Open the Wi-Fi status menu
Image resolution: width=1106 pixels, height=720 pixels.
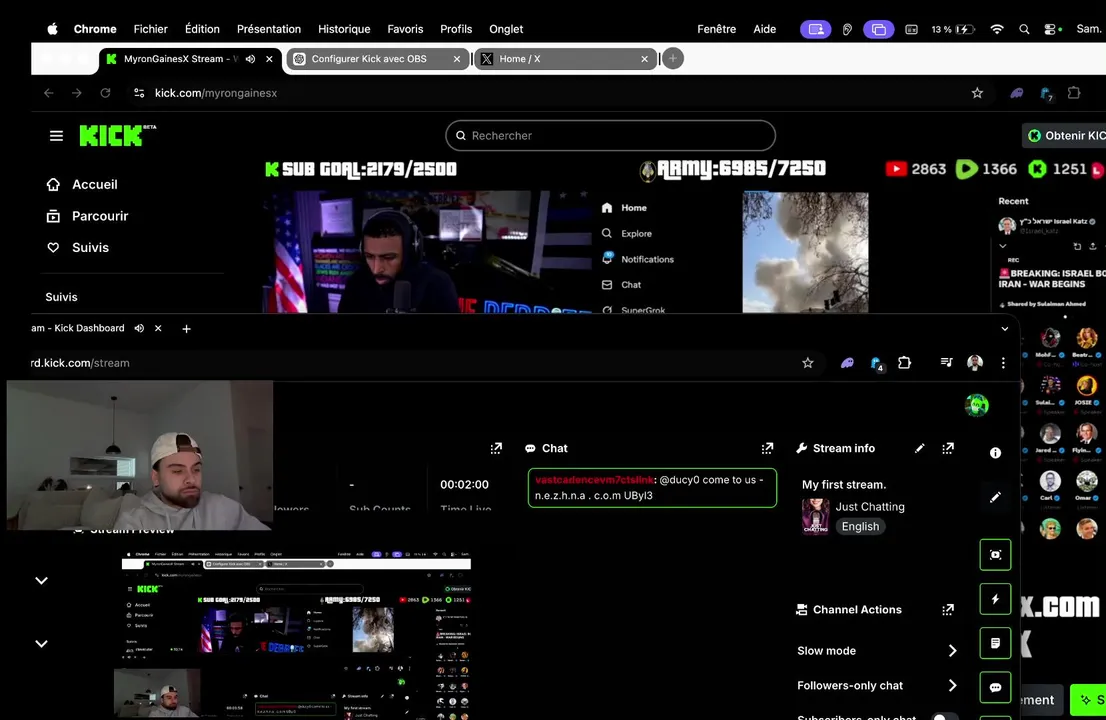click(997, 30)
